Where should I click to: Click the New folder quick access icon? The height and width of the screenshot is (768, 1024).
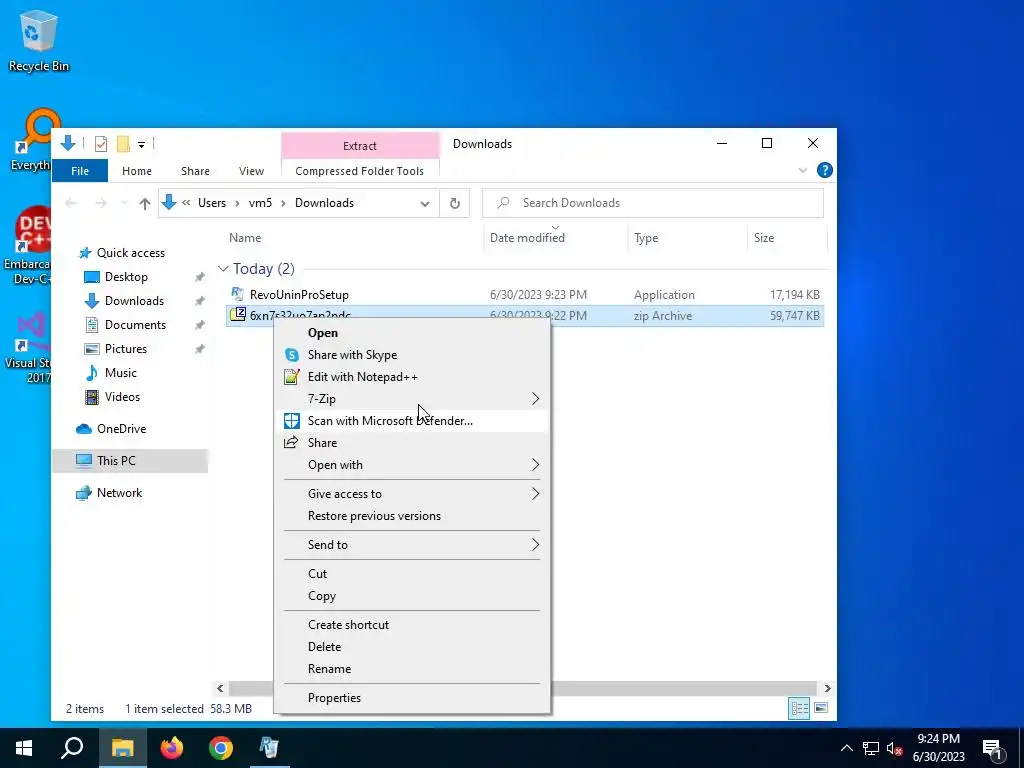[x=123, y=144]
